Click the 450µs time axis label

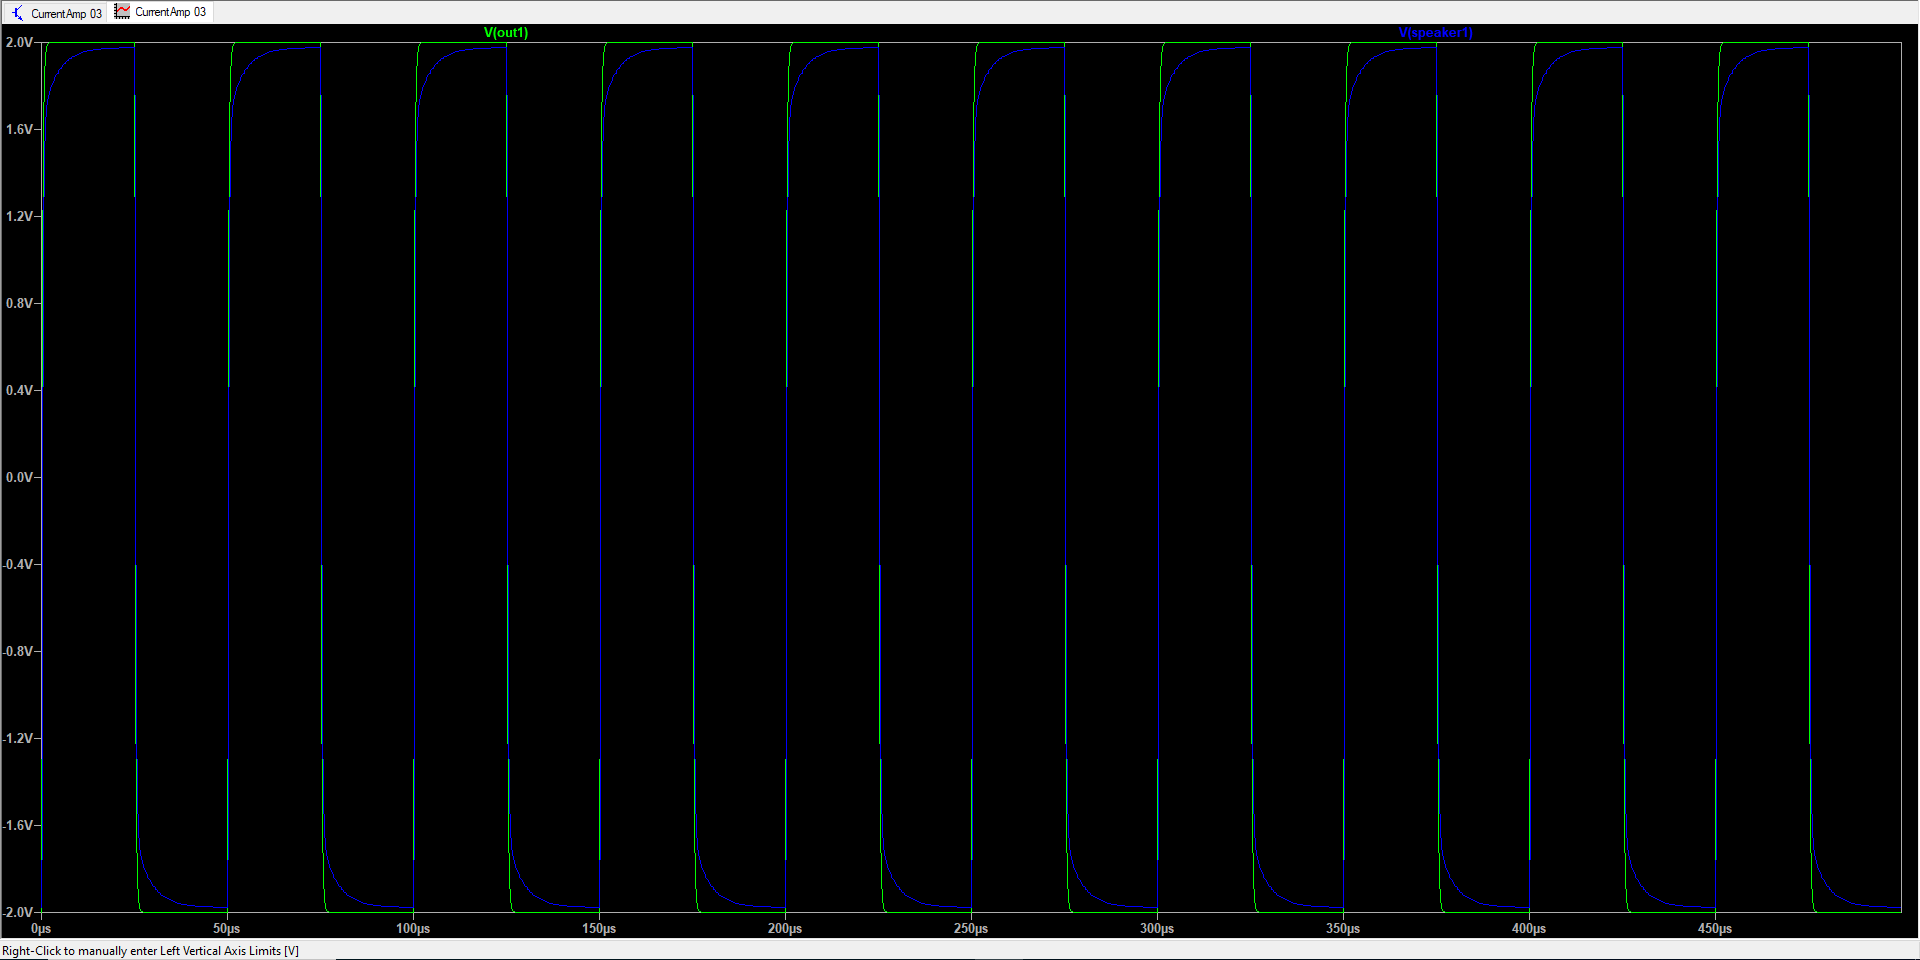(1715, 929)
